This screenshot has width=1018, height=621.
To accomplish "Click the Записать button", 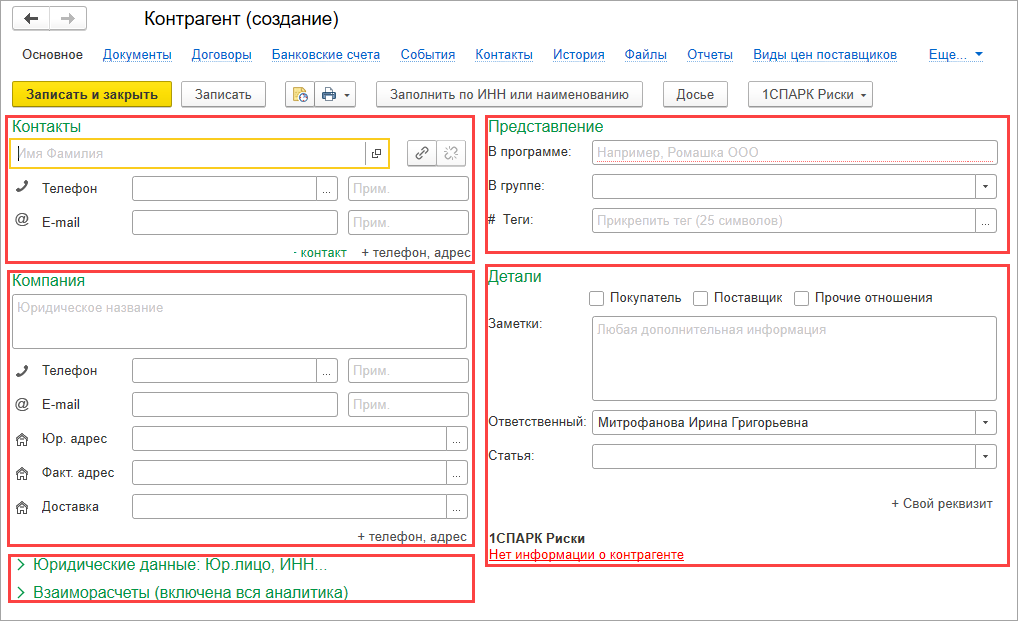I will point(223,95).
